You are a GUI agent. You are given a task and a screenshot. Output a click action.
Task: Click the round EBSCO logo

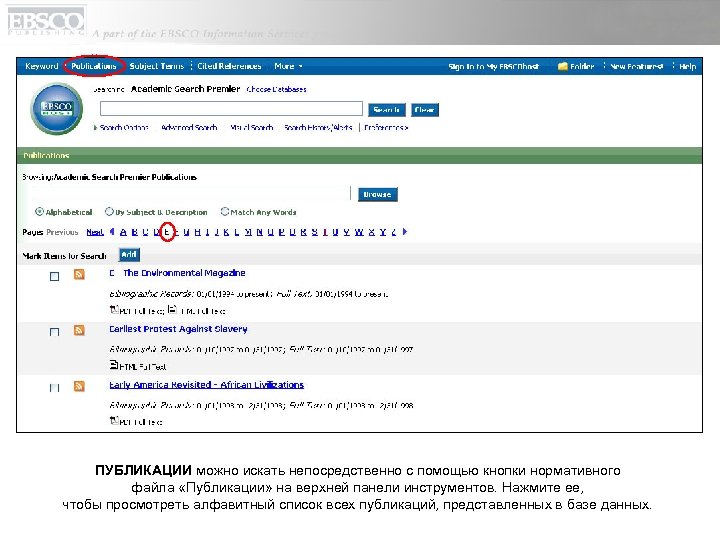(x=57, y=109)
